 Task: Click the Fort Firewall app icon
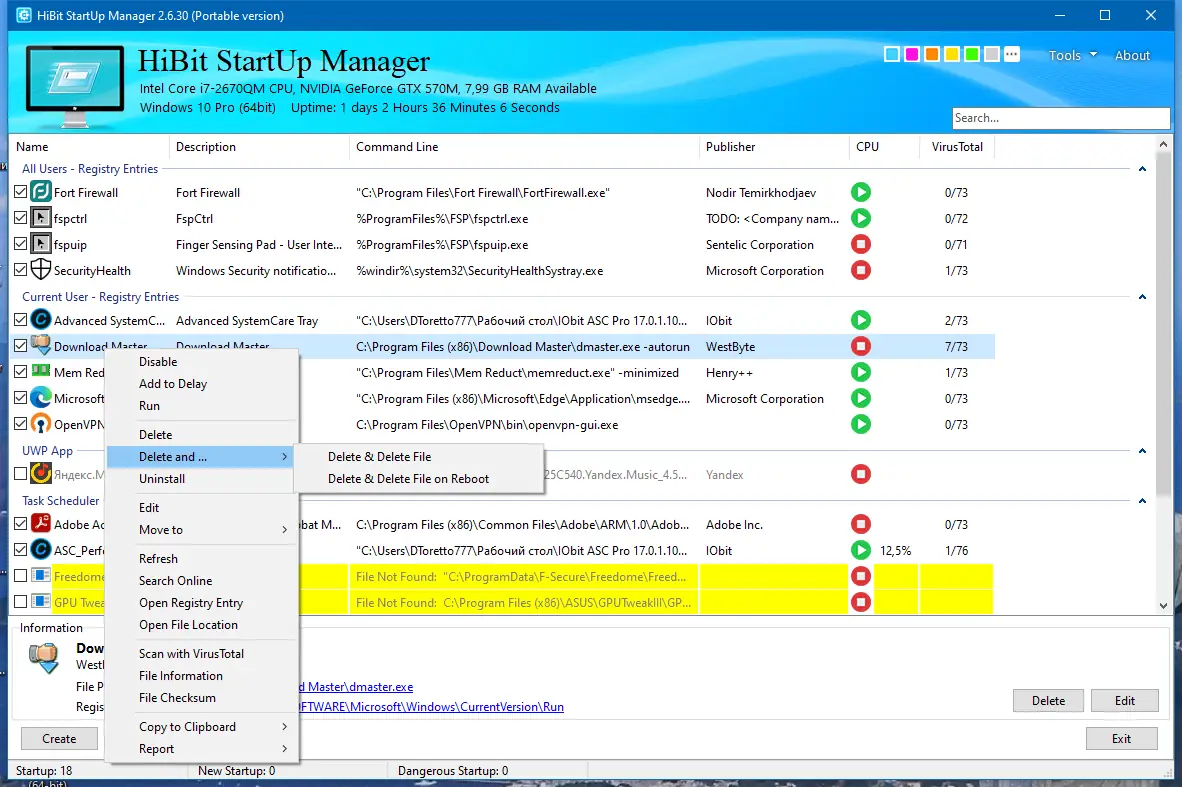coord(41,192)
